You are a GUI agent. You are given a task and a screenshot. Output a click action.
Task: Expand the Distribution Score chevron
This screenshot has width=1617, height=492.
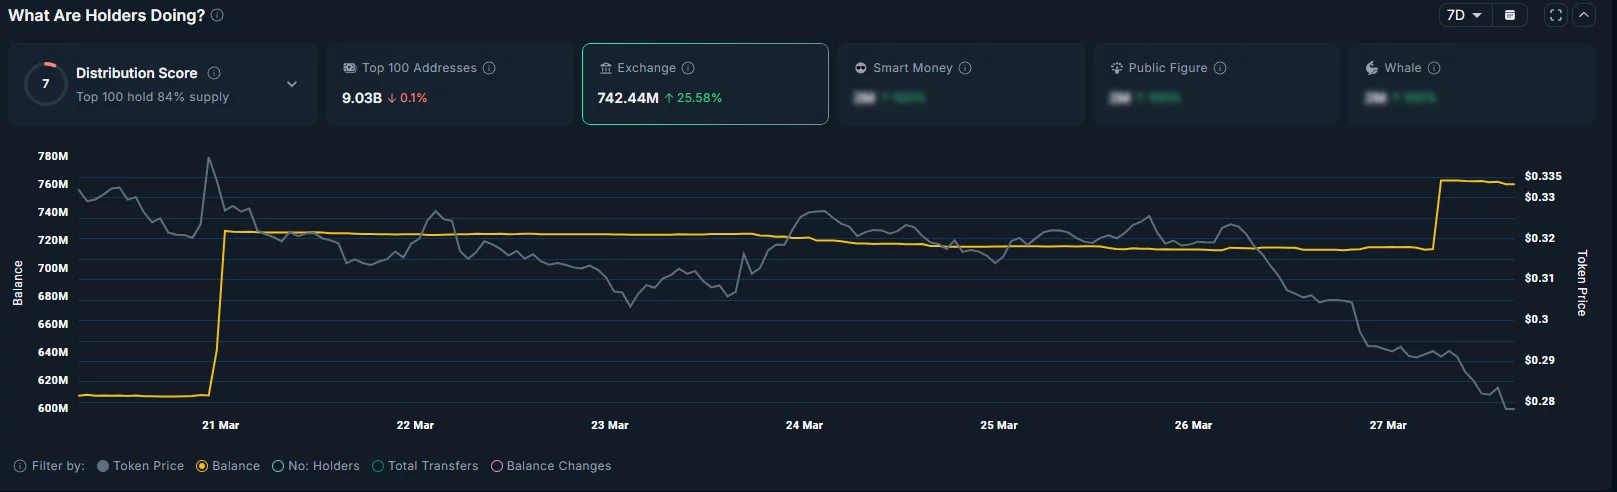click(292, 84)
